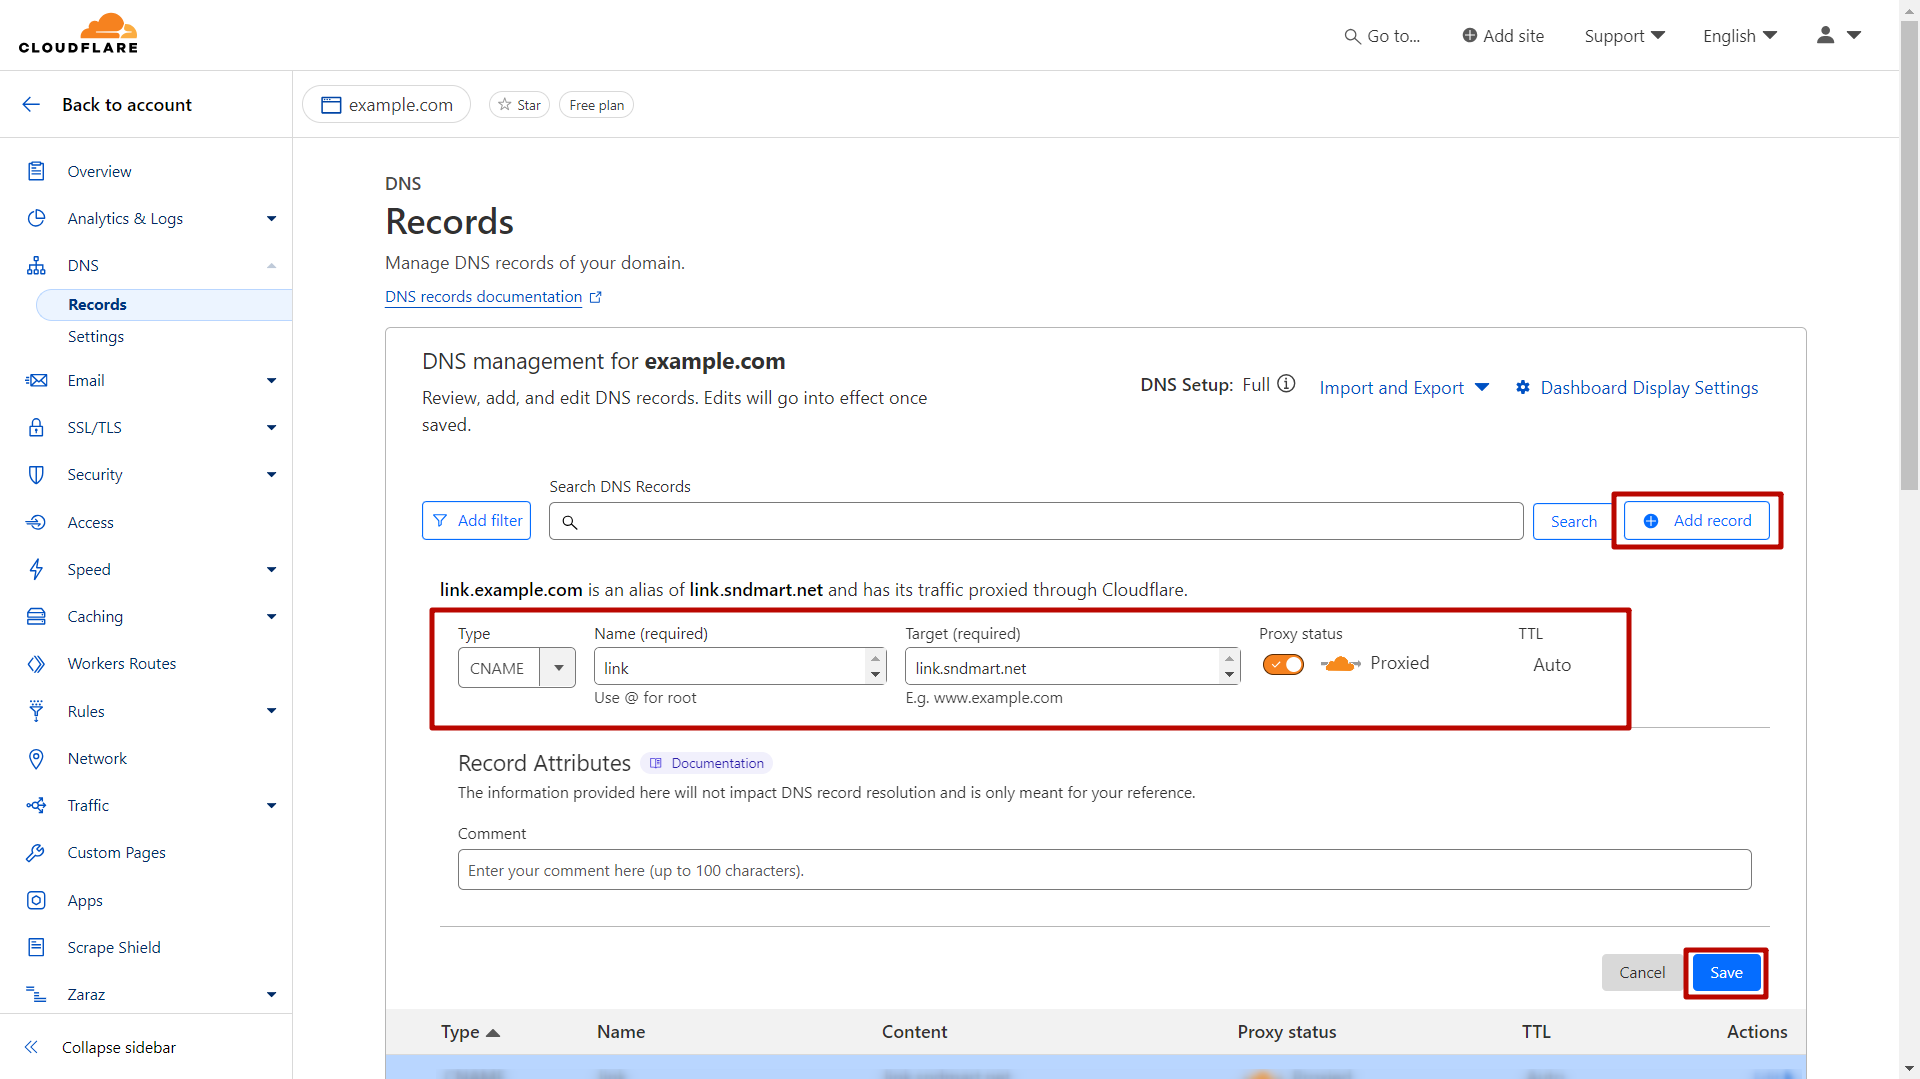Click the Cloudflare logo

pos(78,34)
